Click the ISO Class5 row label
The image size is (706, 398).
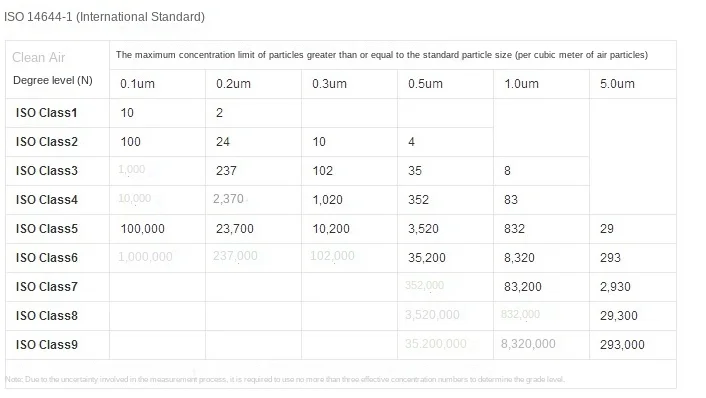(x=46, y=229)
